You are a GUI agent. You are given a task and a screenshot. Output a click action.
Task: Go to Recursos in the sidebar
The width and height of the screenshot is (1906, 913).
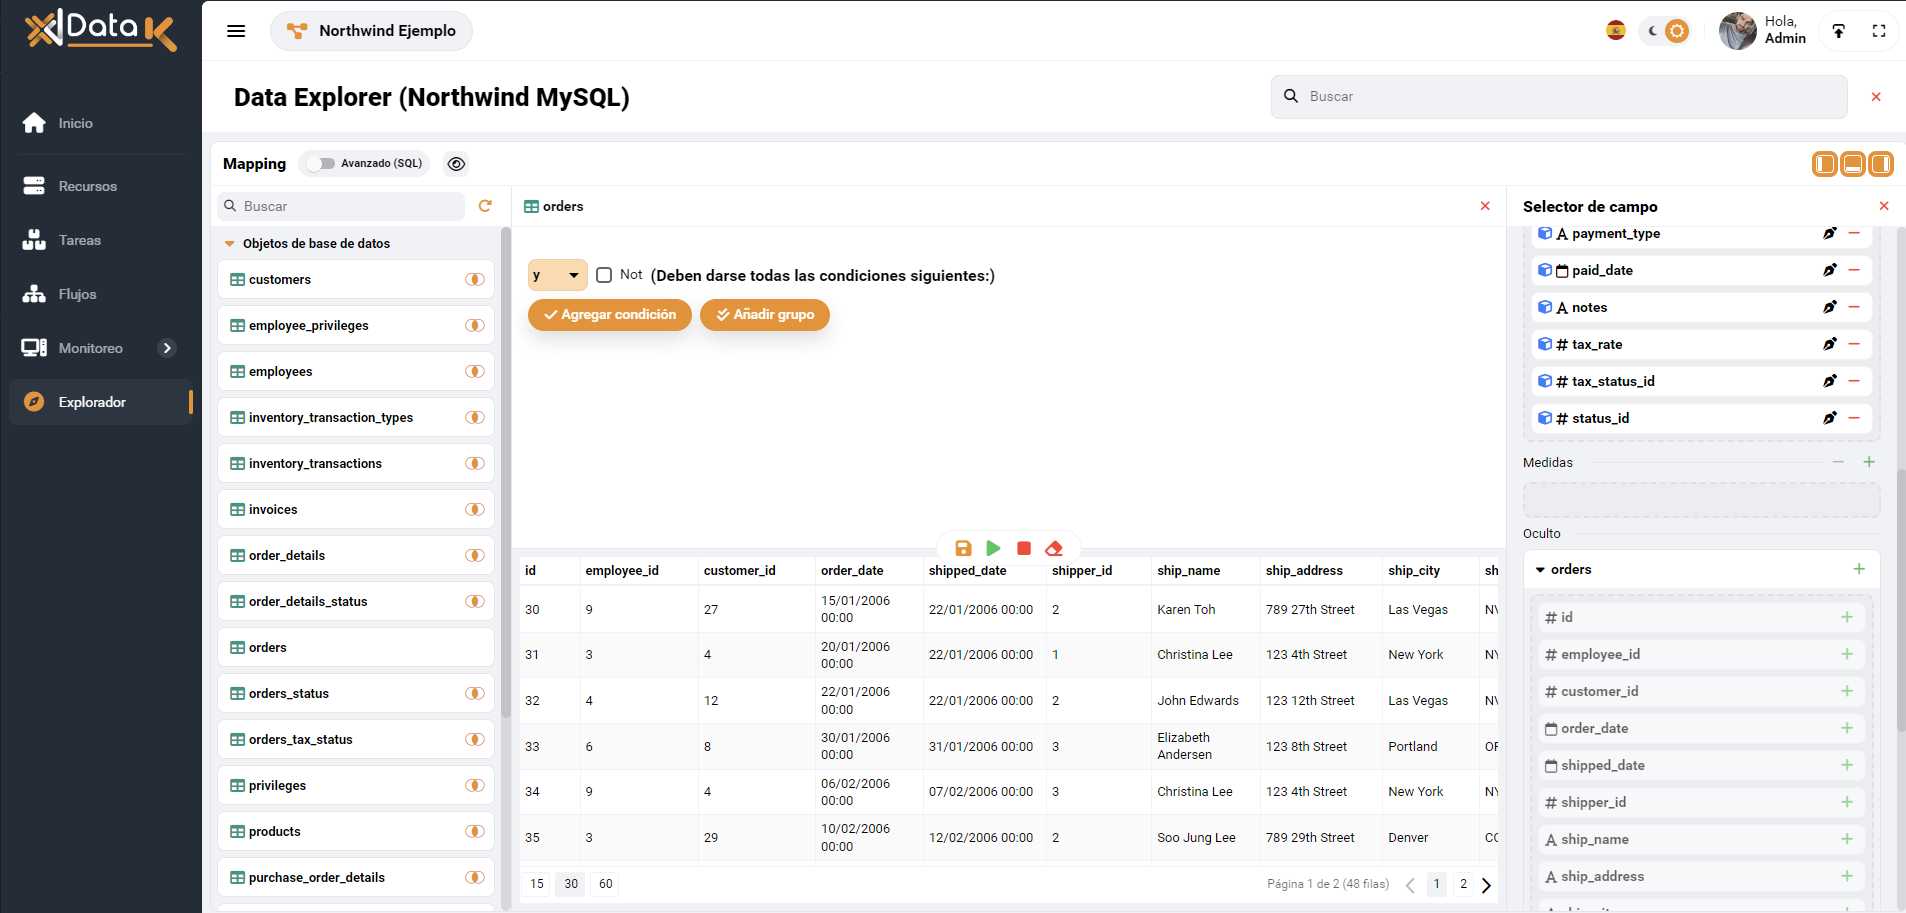tap(87, 186)
